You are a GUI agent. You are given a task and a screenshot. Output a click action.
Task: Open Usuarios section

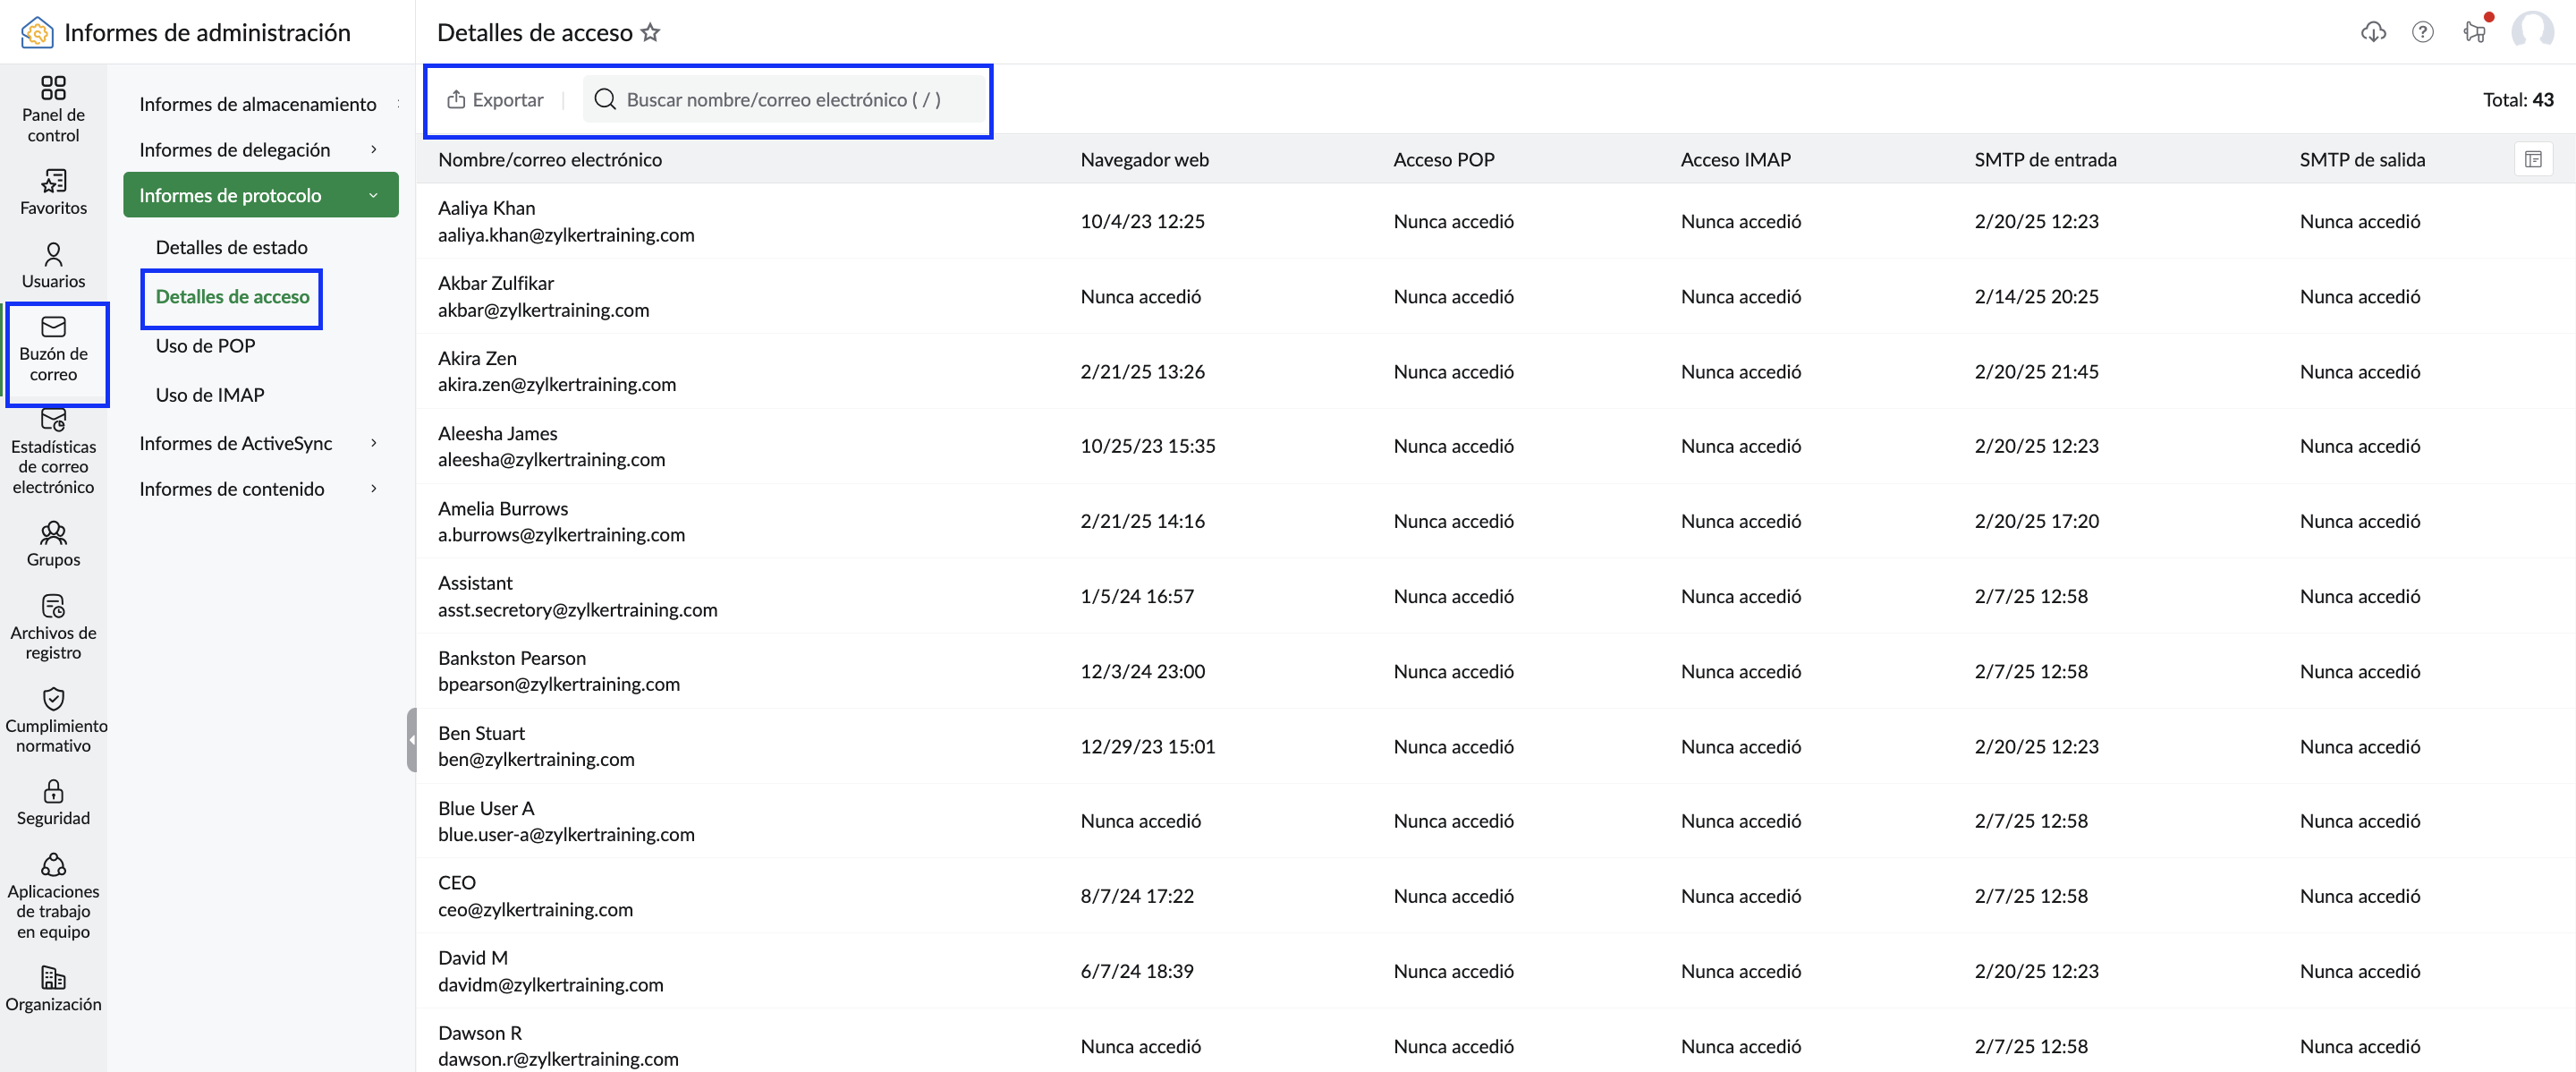click(53, 266)
